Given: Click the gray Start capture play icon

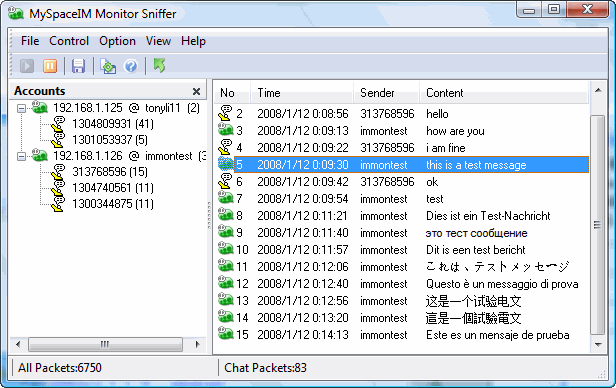Looking at the screenshot, I should [27, 66].
